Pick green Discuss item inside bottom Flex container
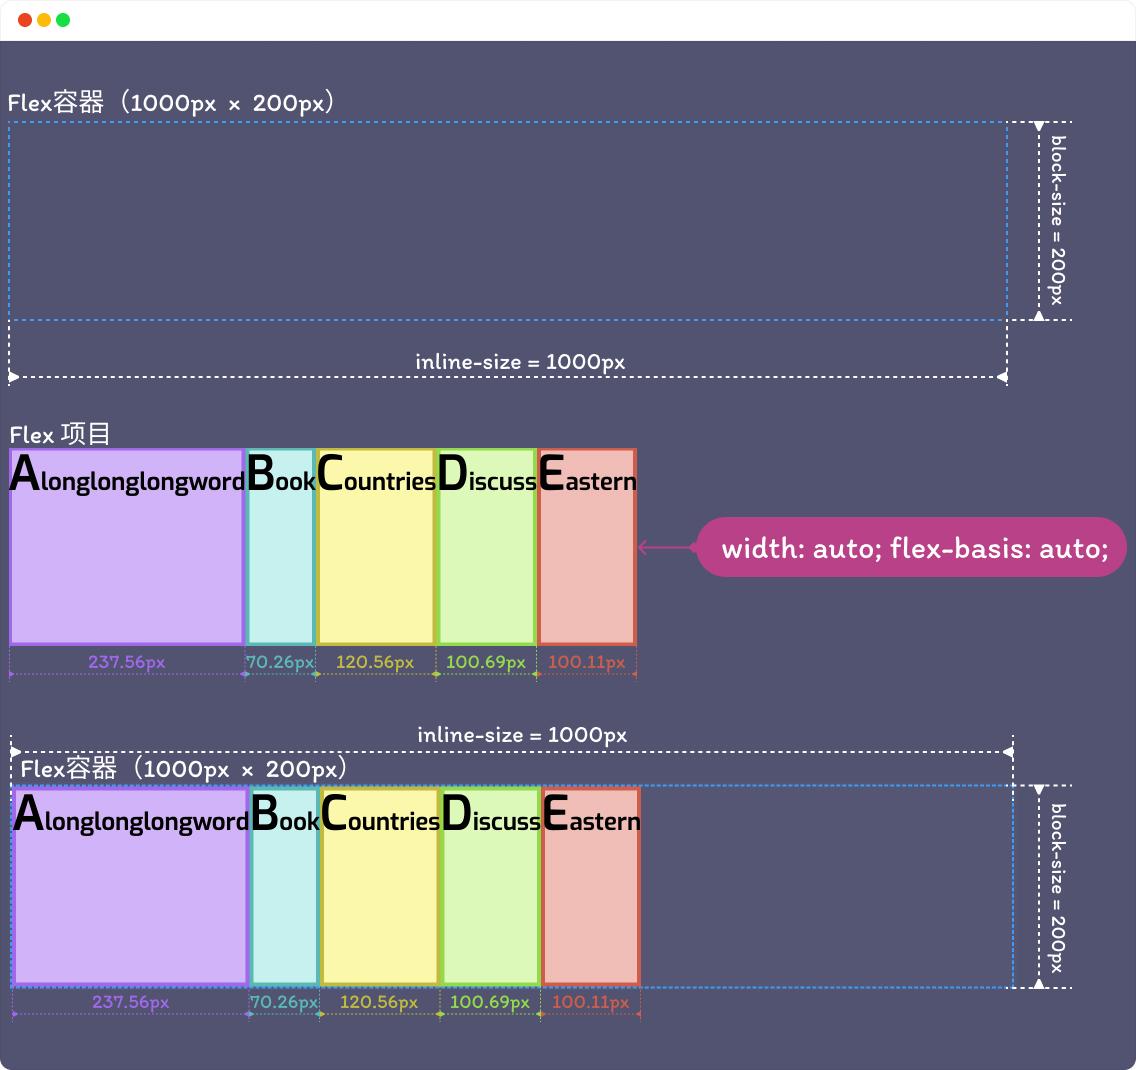This screenshot has height=1070, width=1136. pos(491,900)
